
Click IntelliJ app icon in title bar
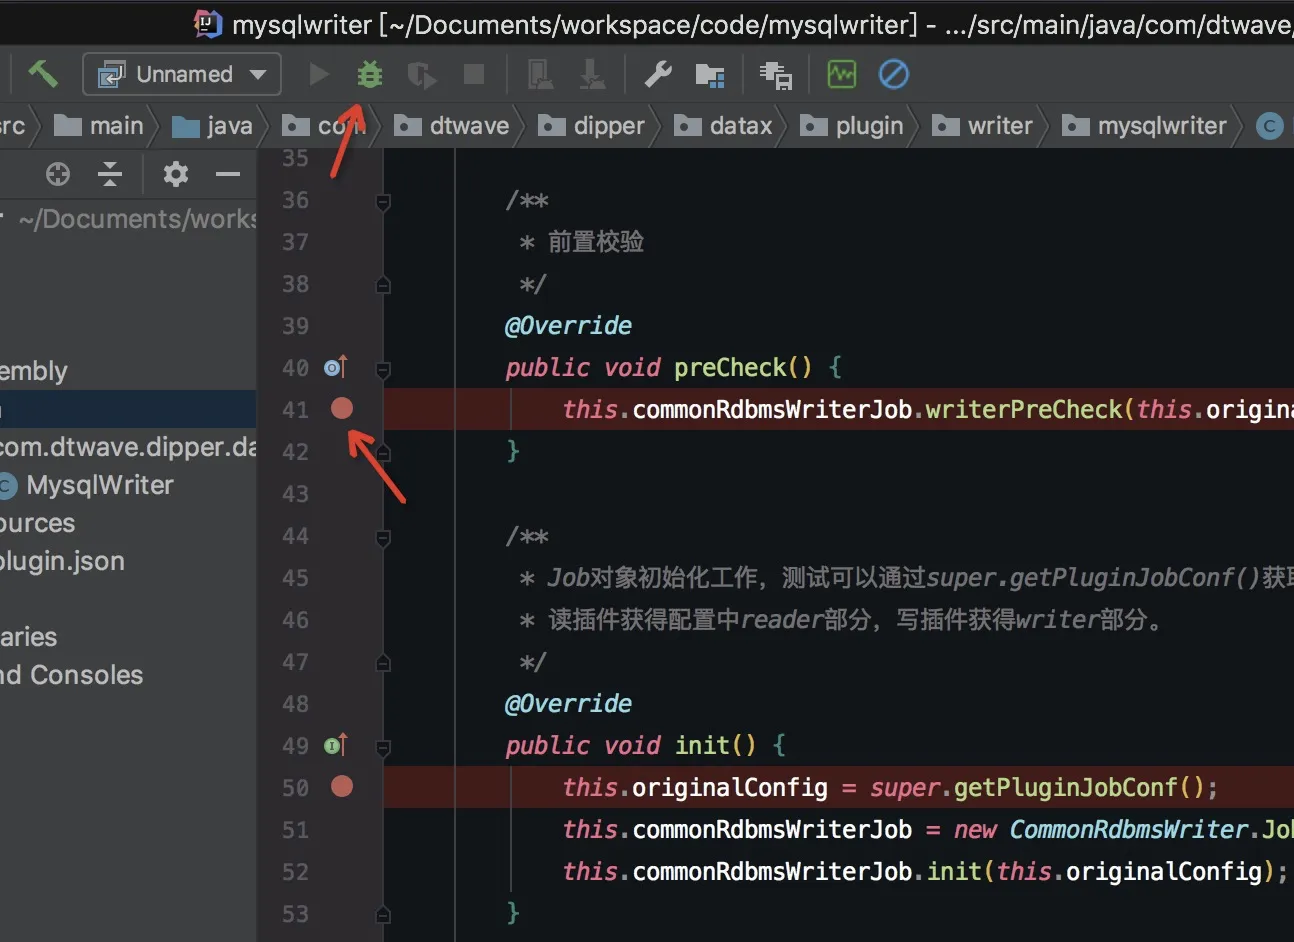[x=207, y=22]
